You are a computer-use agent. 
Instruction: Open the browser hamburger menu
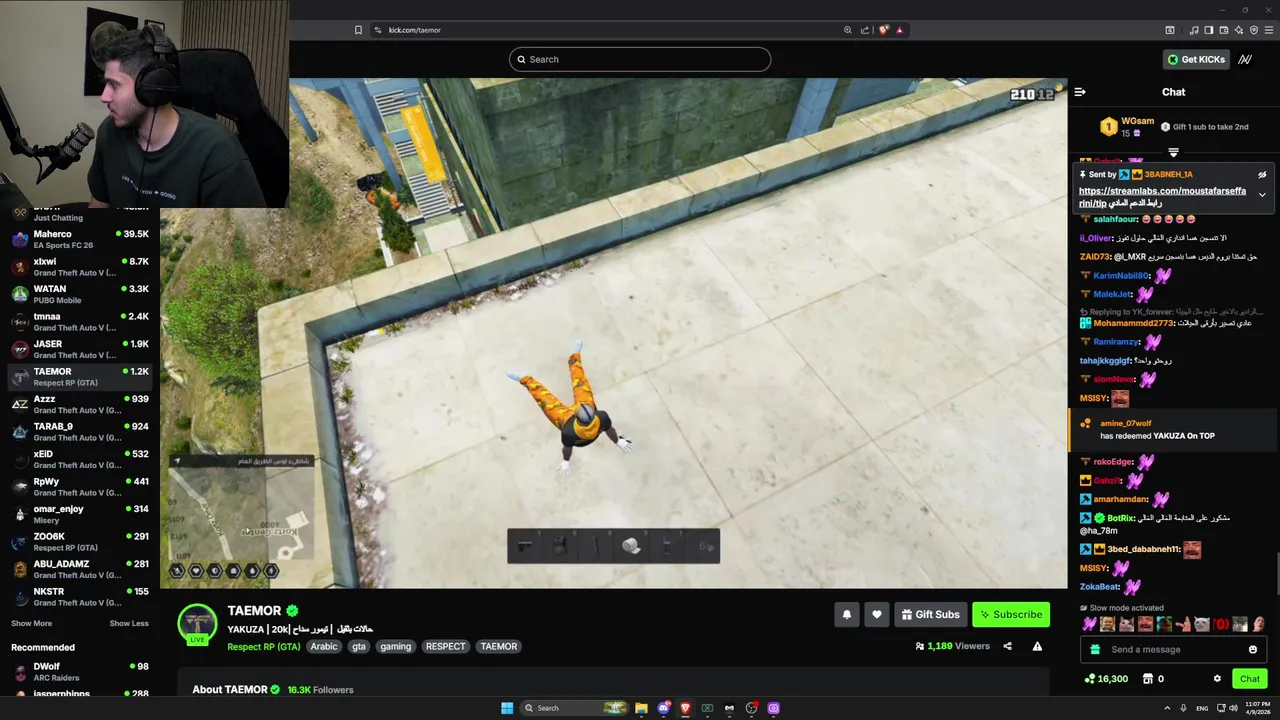point(1268,30)
